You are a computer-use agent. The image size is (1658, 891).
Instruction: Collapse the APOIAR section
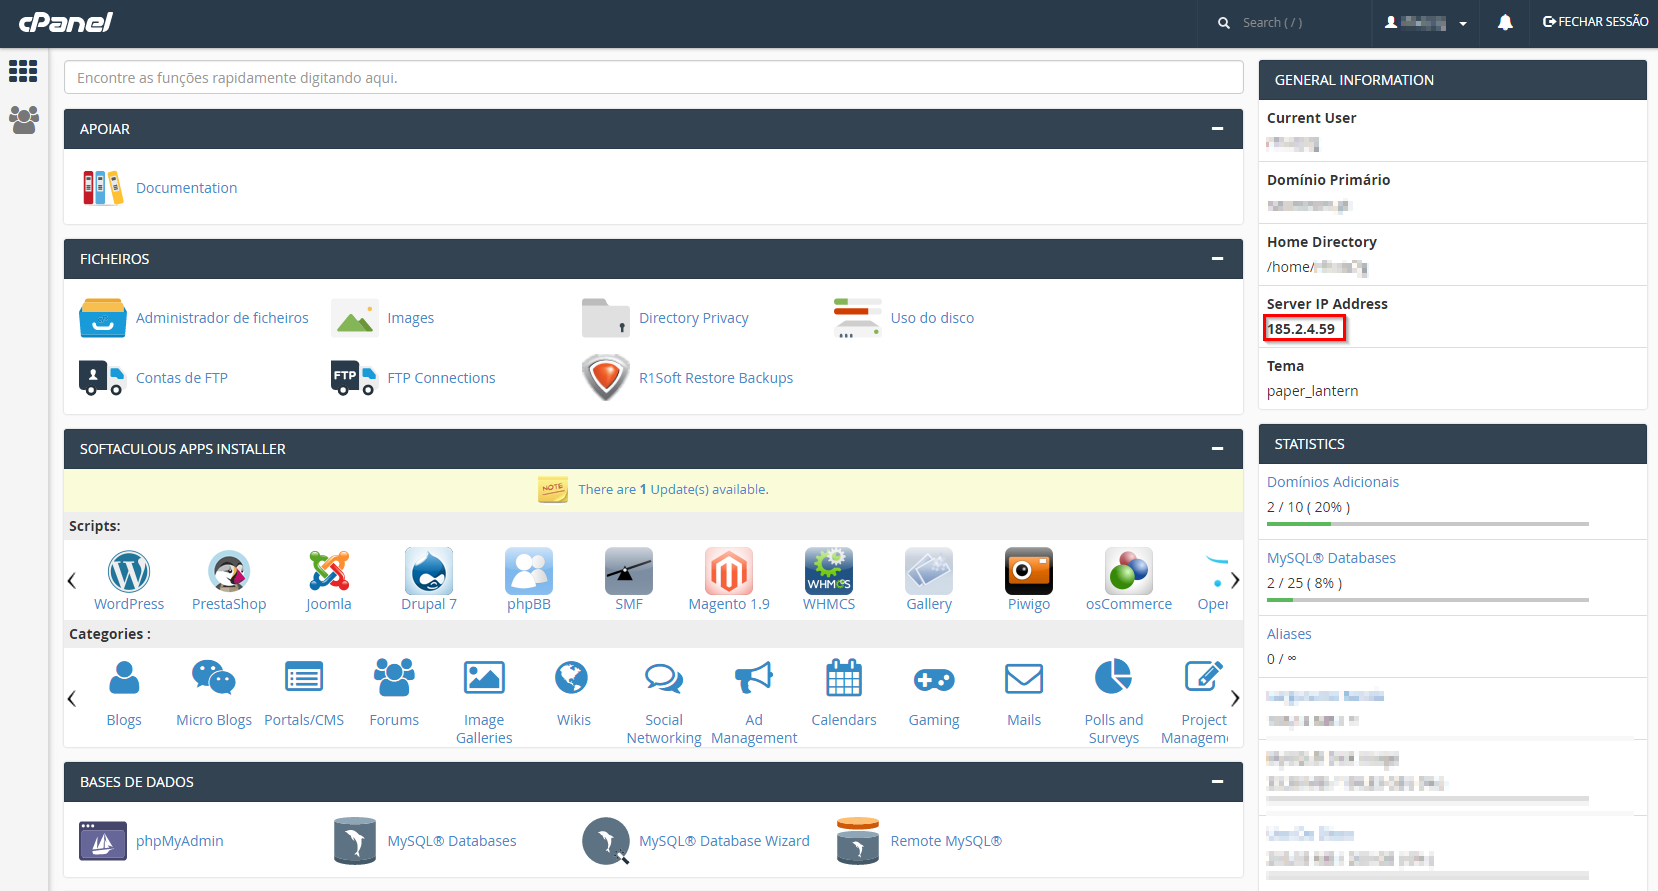click(1217, 129)
